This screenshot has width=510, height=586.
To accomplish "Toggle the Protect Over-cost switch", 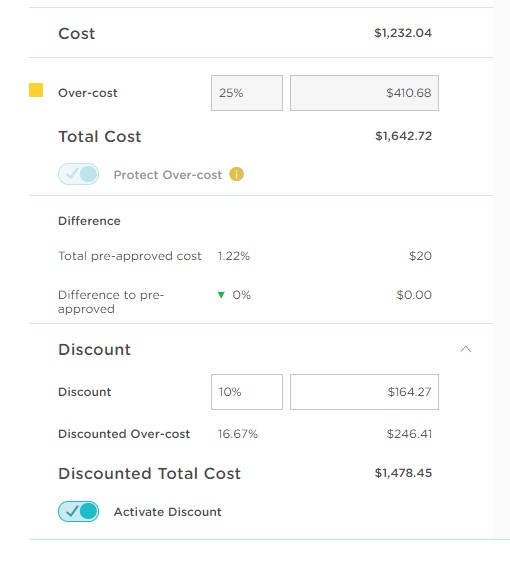I will pos(78,174).
